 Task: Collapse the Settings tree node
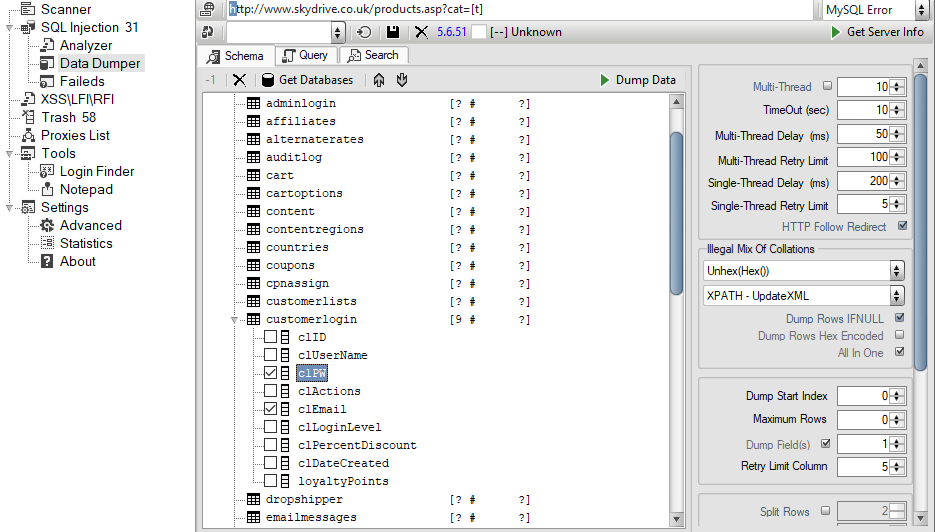(9, 208)
